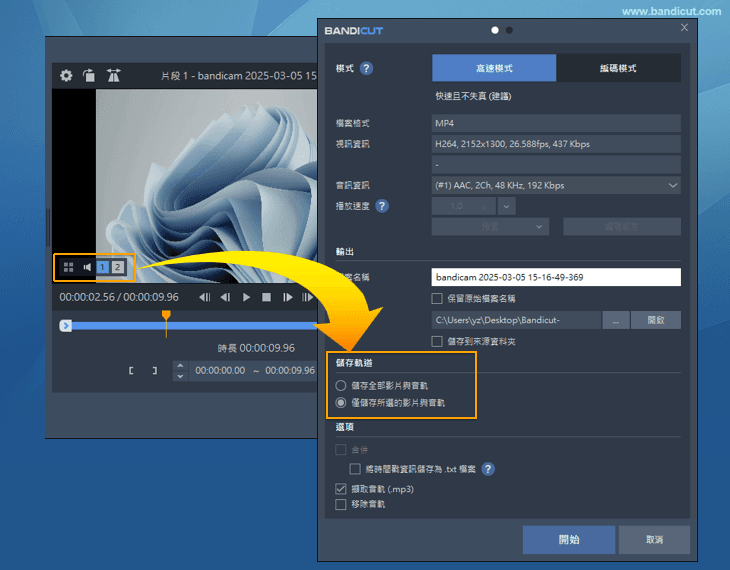Viewport: 730px width, 570px height.
Task: Open settings gear in Bandicut preview toolbar
Action: coord(66,75)
